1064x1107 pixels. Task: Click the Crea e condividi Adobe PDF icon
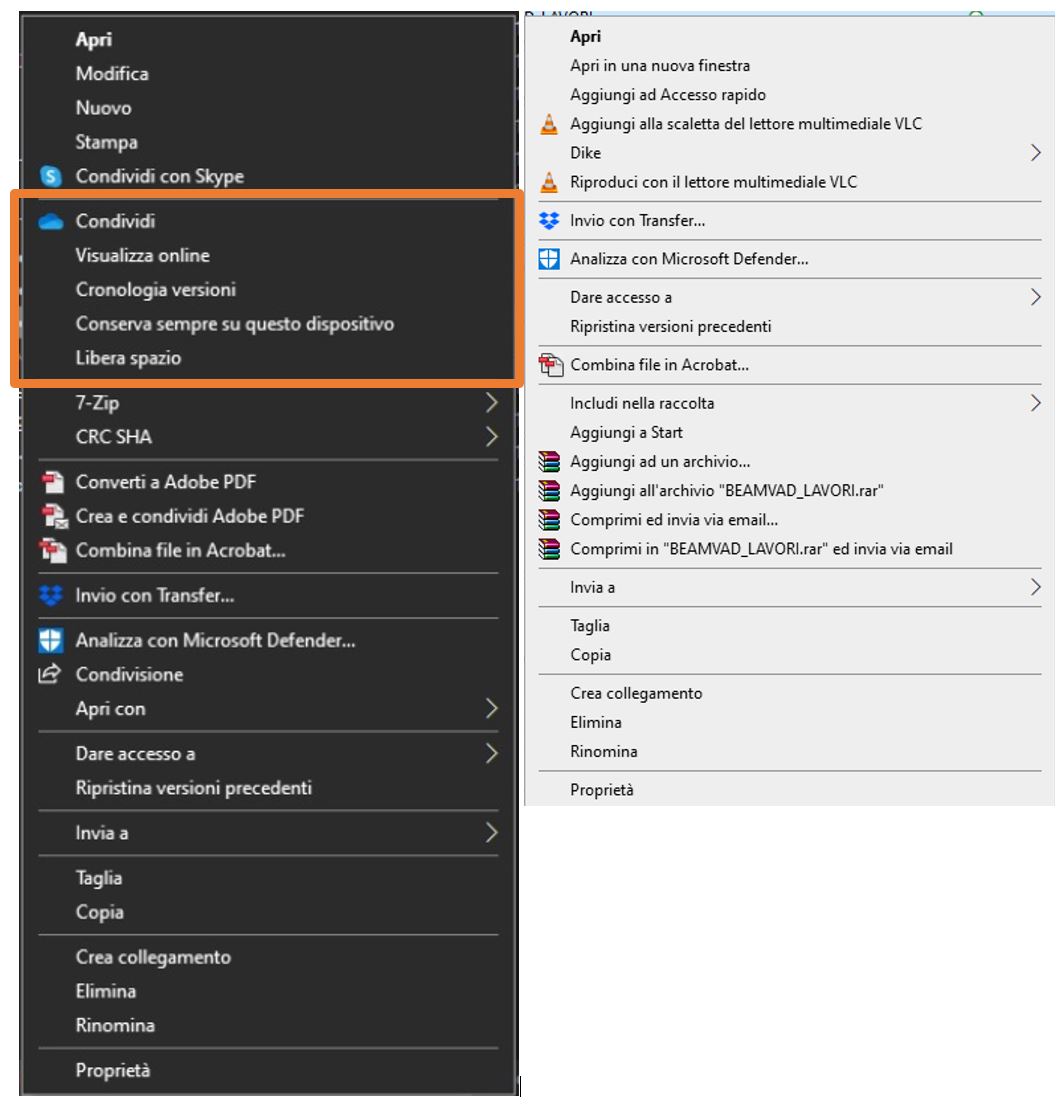click(52, 516)
